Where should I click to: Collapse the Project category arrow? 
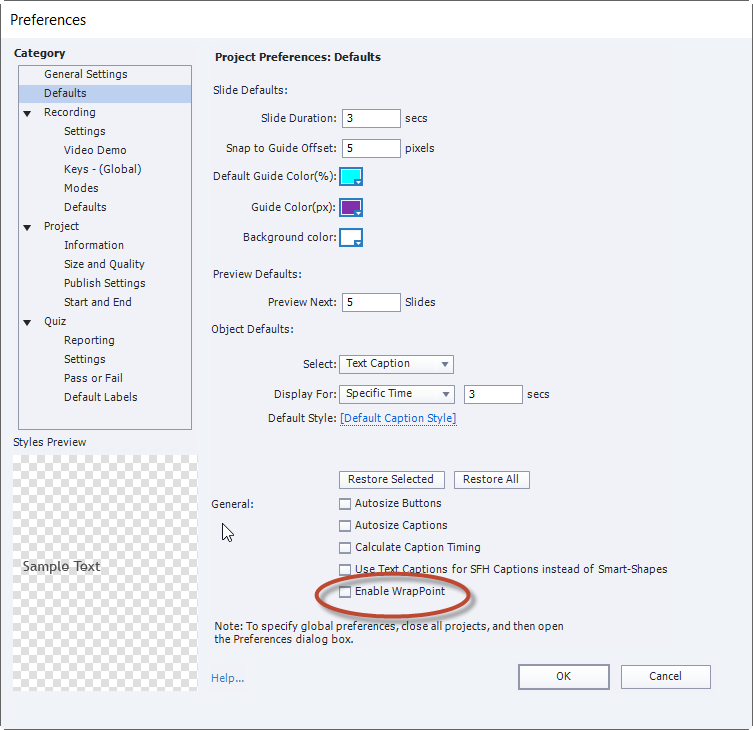tap(27, 227)
